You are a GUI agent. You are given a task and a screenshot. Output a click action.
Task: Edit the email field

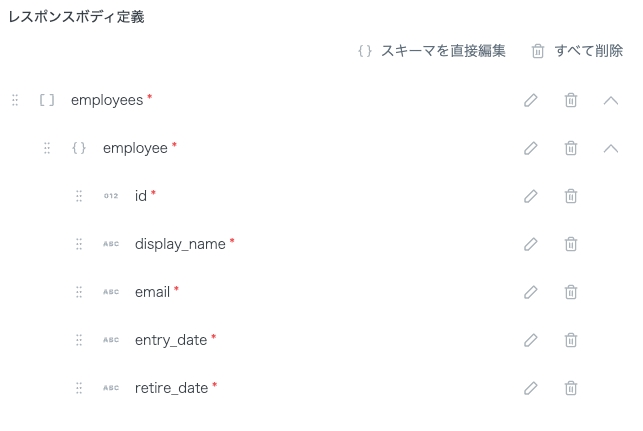pos(531,292)
